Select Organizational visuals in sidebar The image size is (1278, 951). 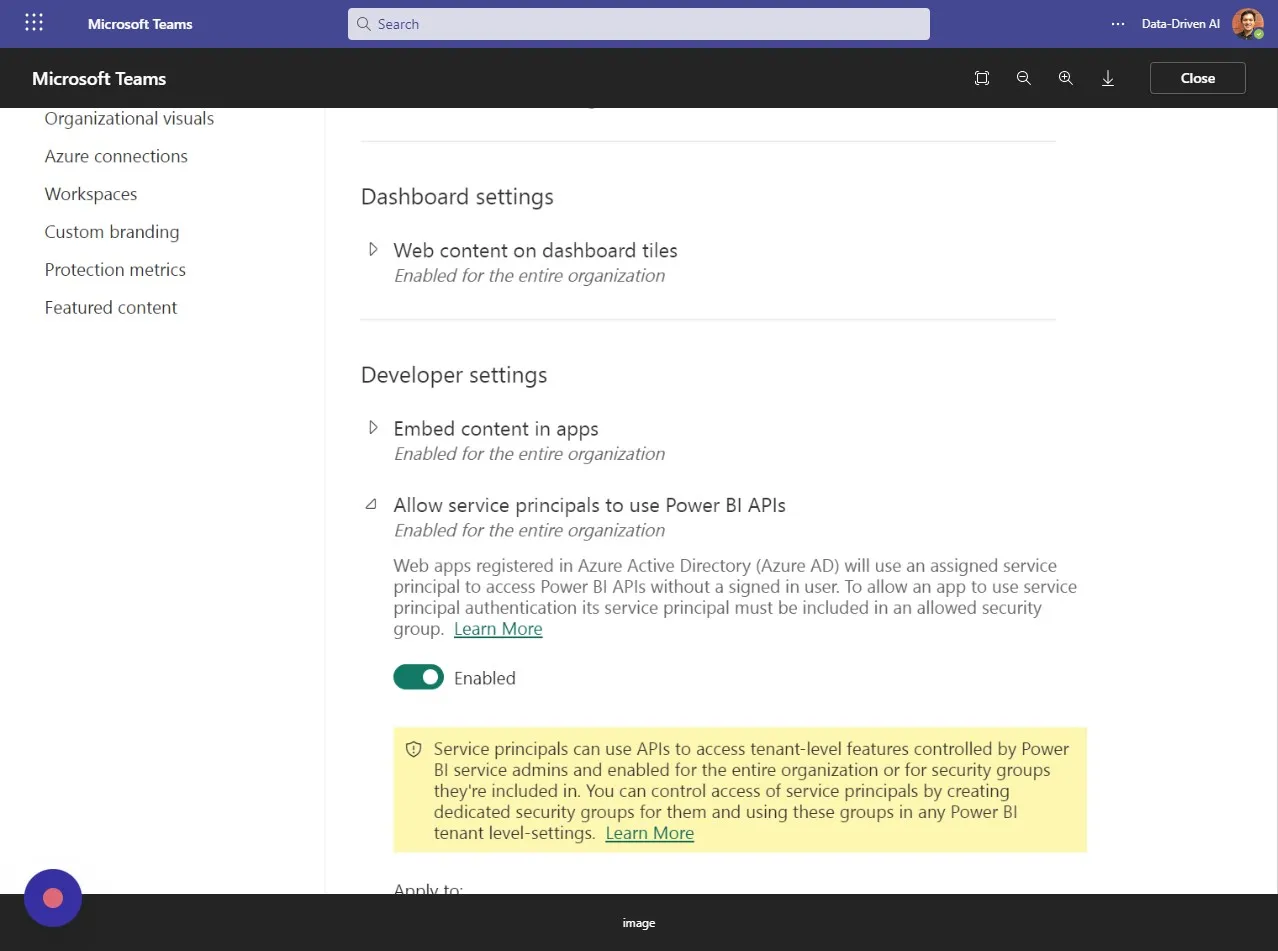(x=129, y=118)
